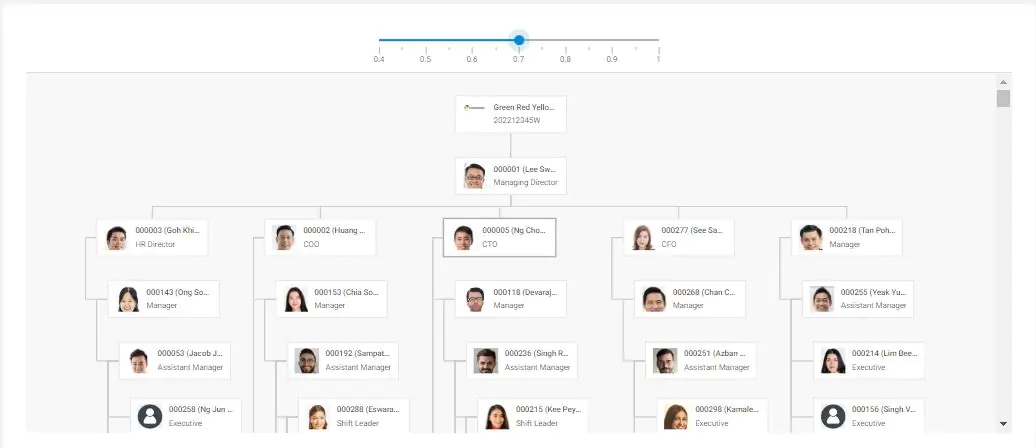Click 000053 Jacob J's photo
The height and width of the screenshot is (448, 1036).
pos(139,361)
